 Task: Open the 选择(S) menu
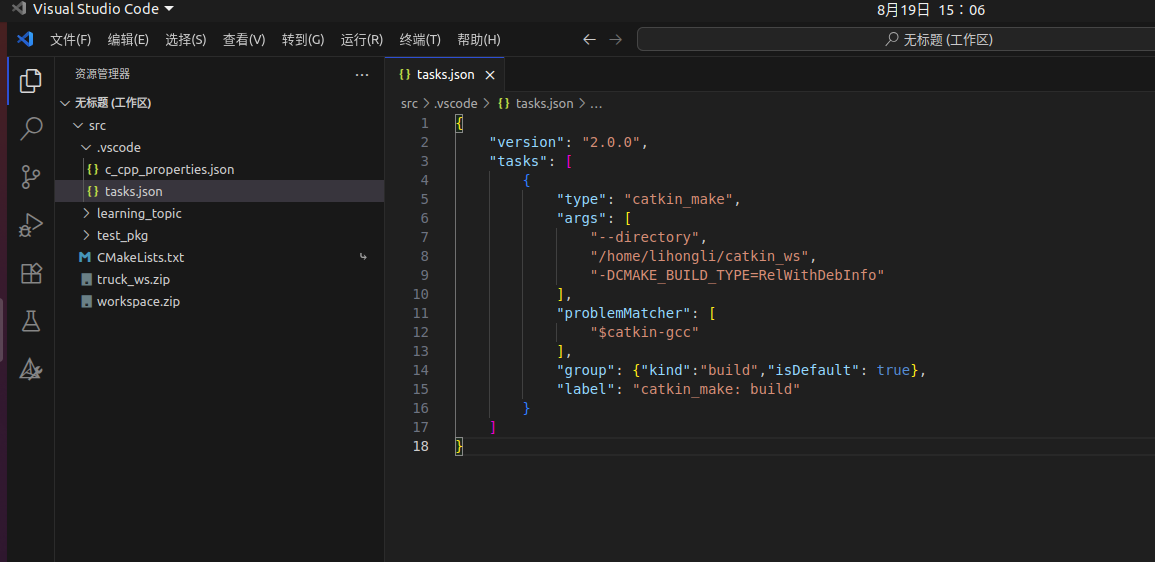coord(186,40)
